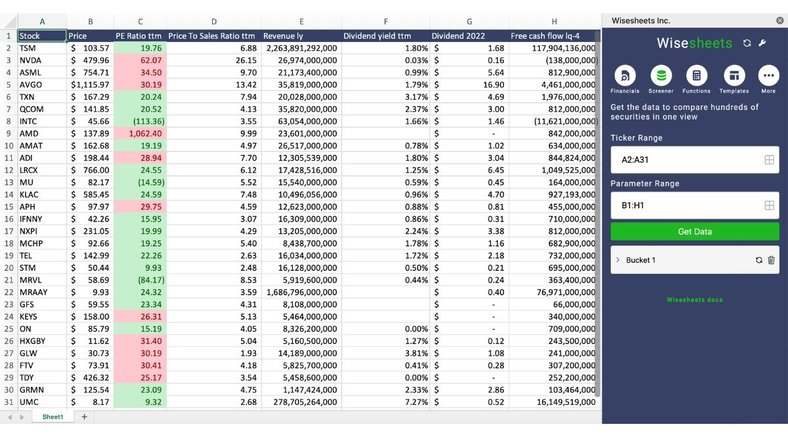
Task: Click the refresh icon beside Wisesheets logo
Action: point(747,43)
